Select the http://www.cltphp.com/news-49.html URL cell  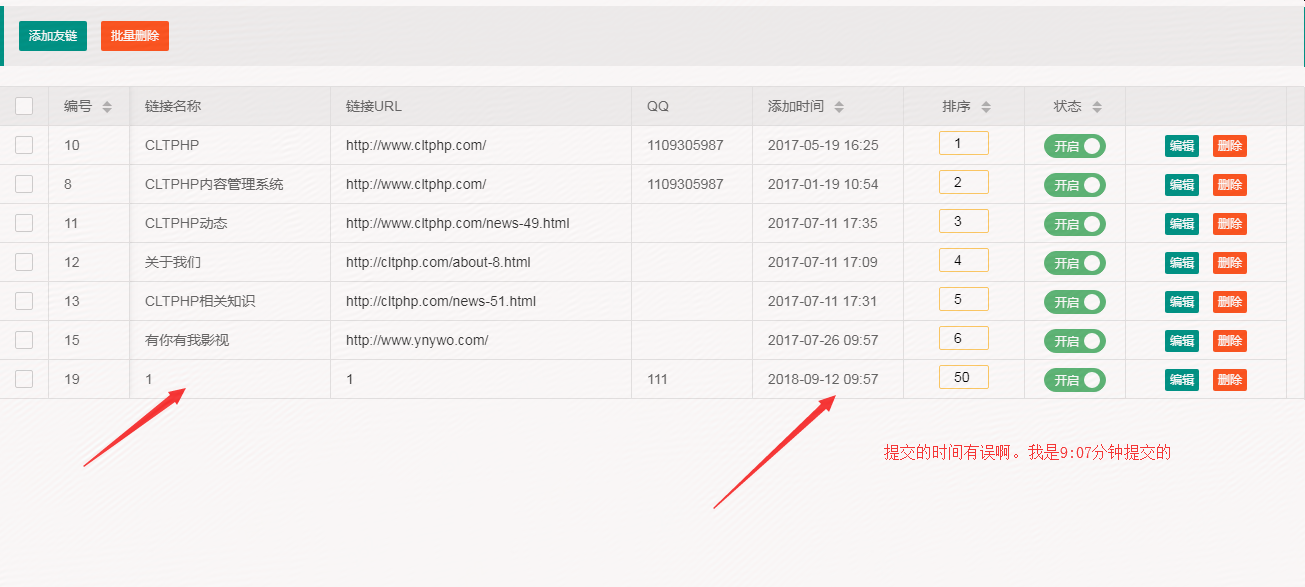481,223
